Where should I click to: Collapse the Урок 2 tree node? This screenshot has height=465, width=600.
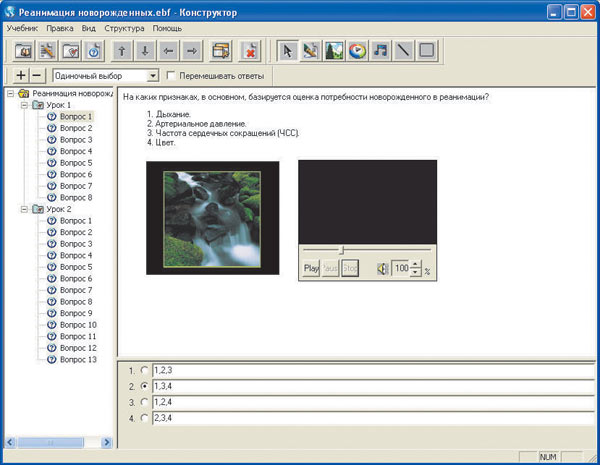[x=24, y=209]
